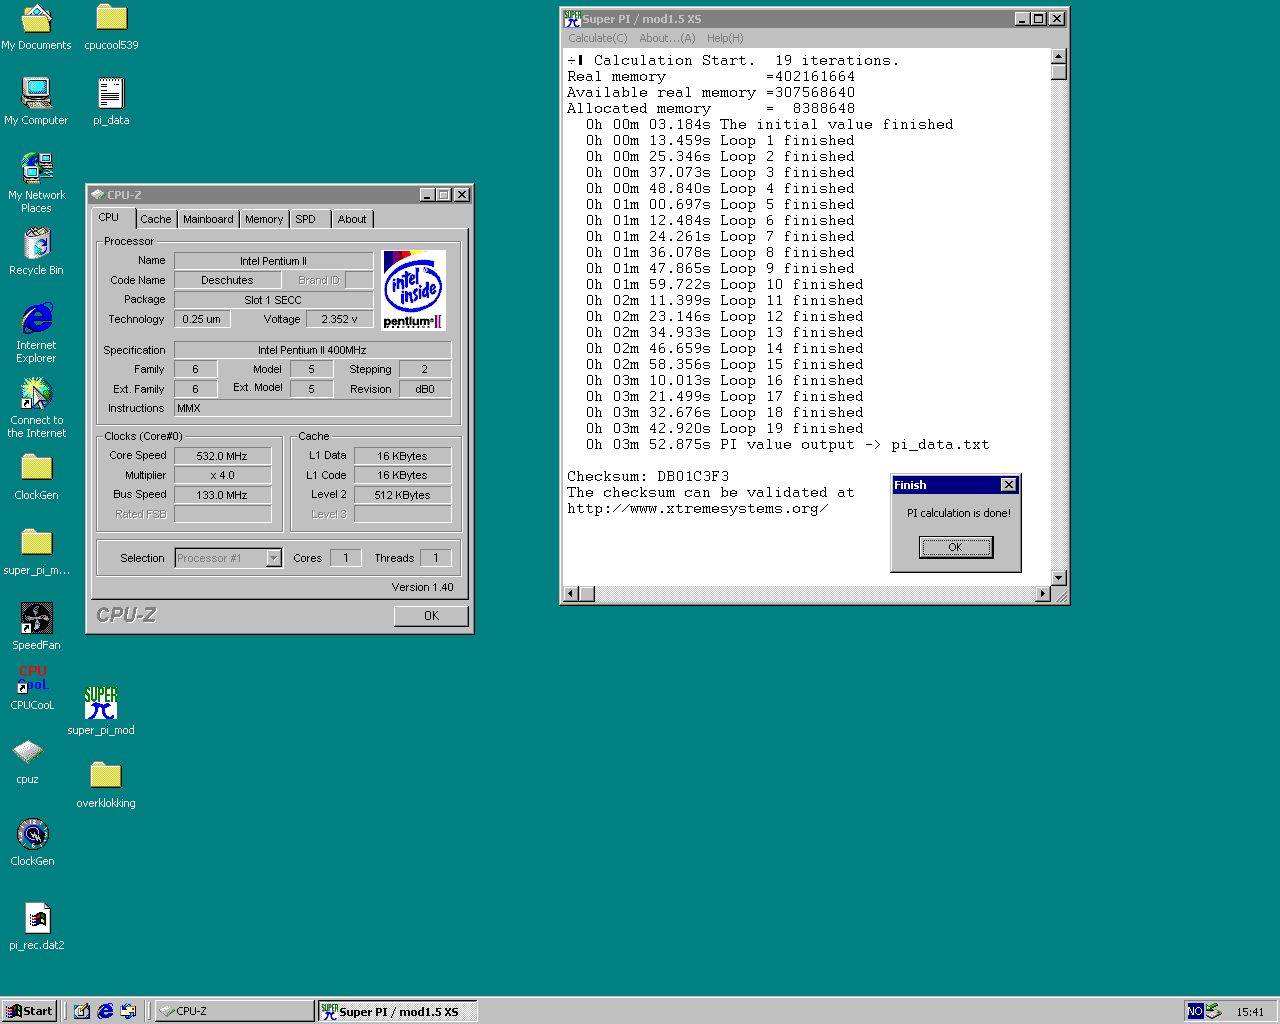This screenshot has width=1280, height=1024.
Task: Click the Start button
Action: click(28, 1011)
